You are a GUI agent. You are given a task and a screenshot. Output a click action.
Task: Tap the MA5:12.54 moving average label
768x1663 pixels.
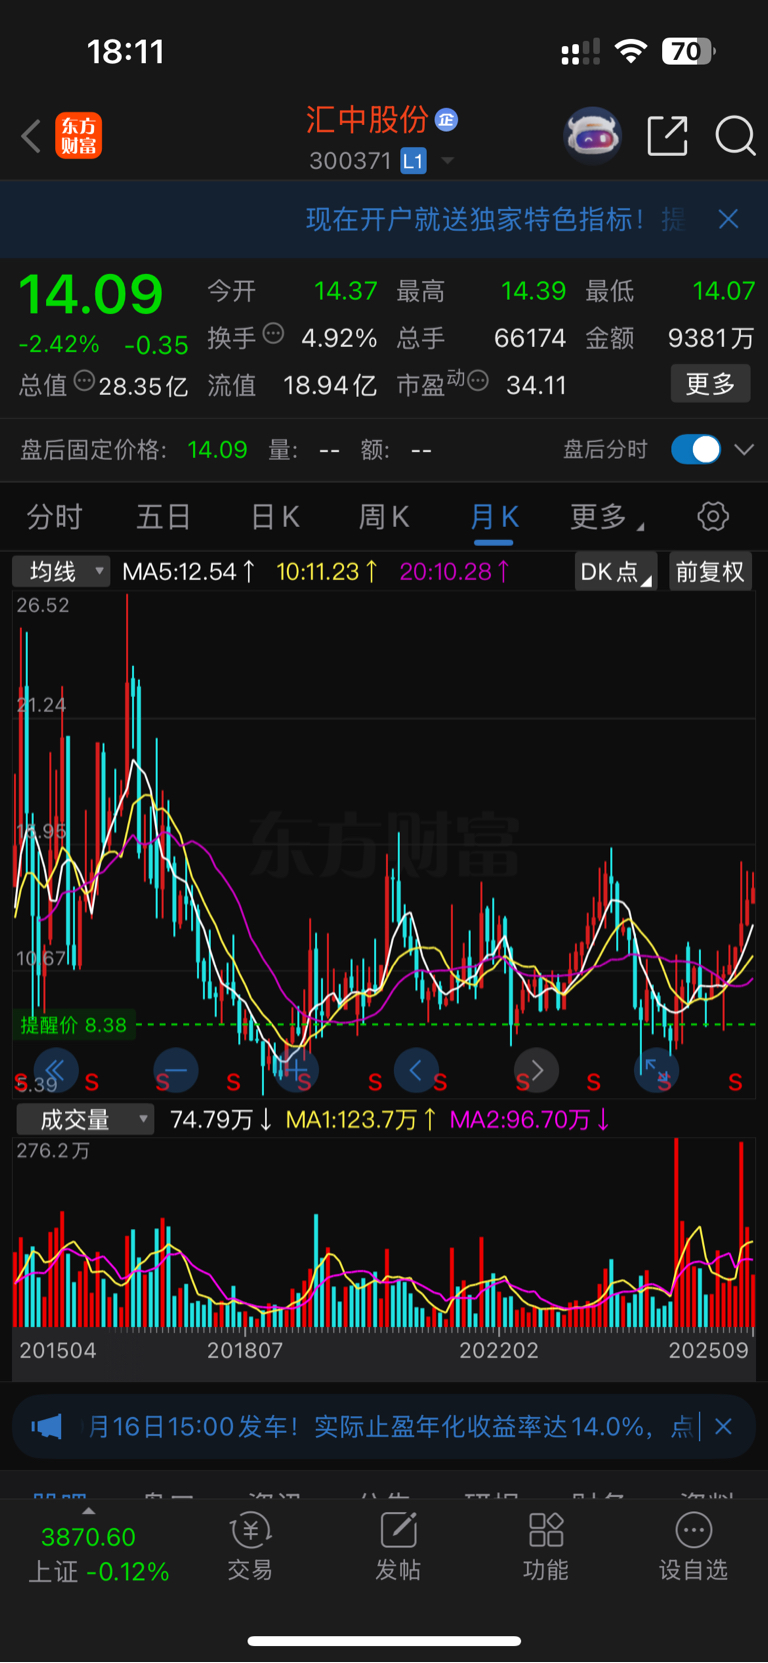click(188, 572)
